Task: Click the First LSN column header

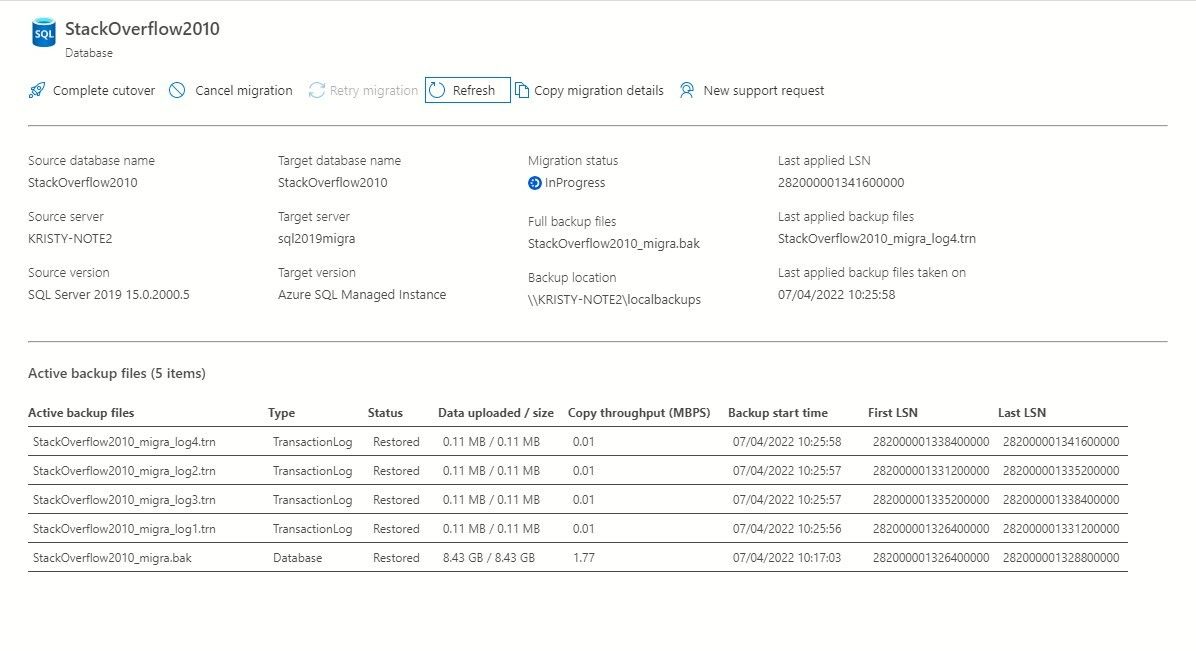Action: 892,413
